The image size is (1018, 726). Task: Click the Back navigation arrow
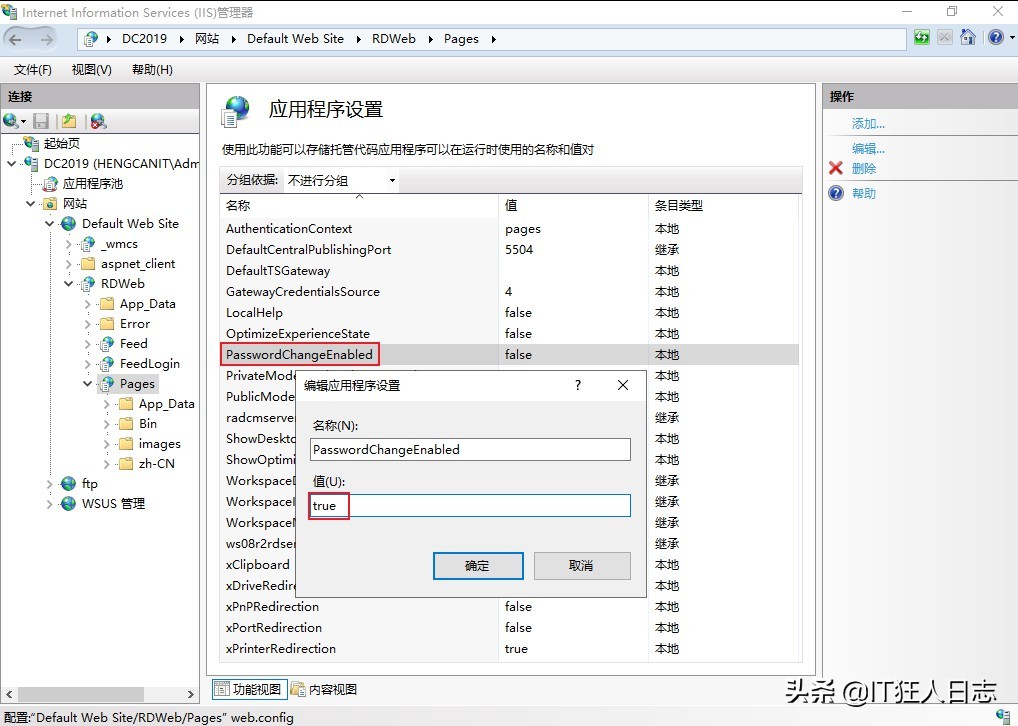pyautogui.click(x=16, y=40)
